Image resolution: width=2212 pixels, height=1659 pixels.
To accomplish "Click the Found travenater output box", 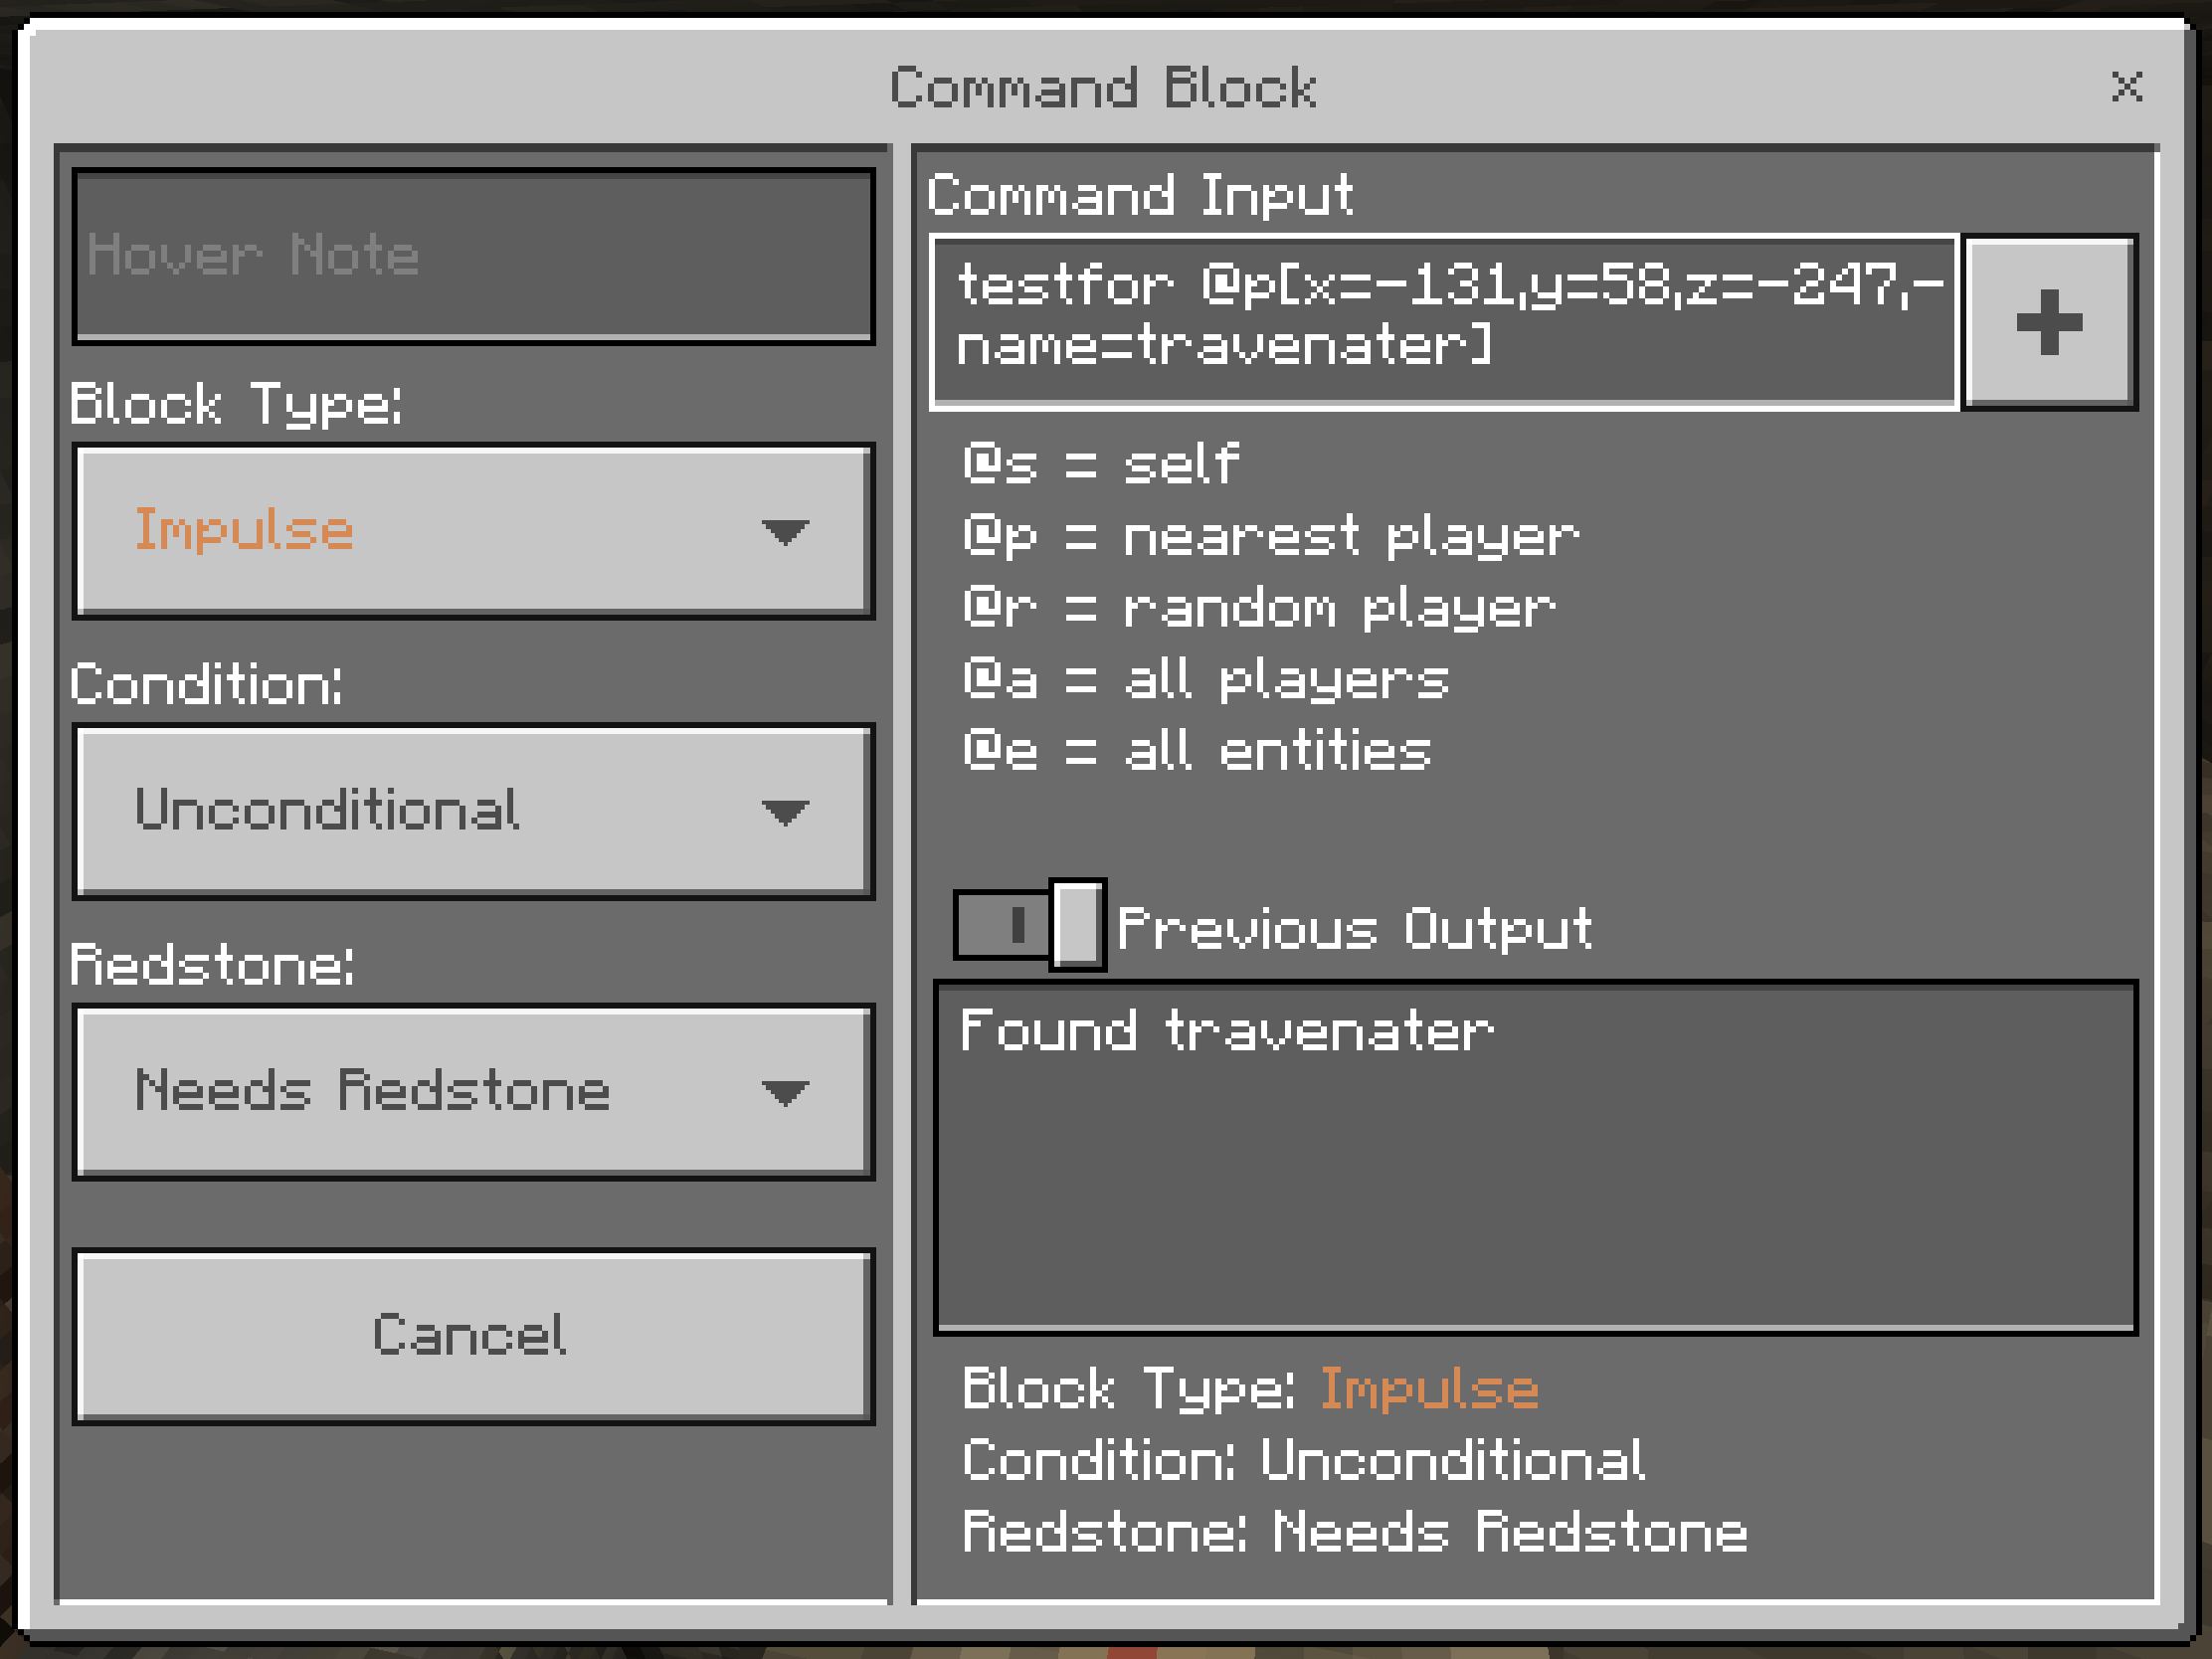I will [x=1535, y=1157].
